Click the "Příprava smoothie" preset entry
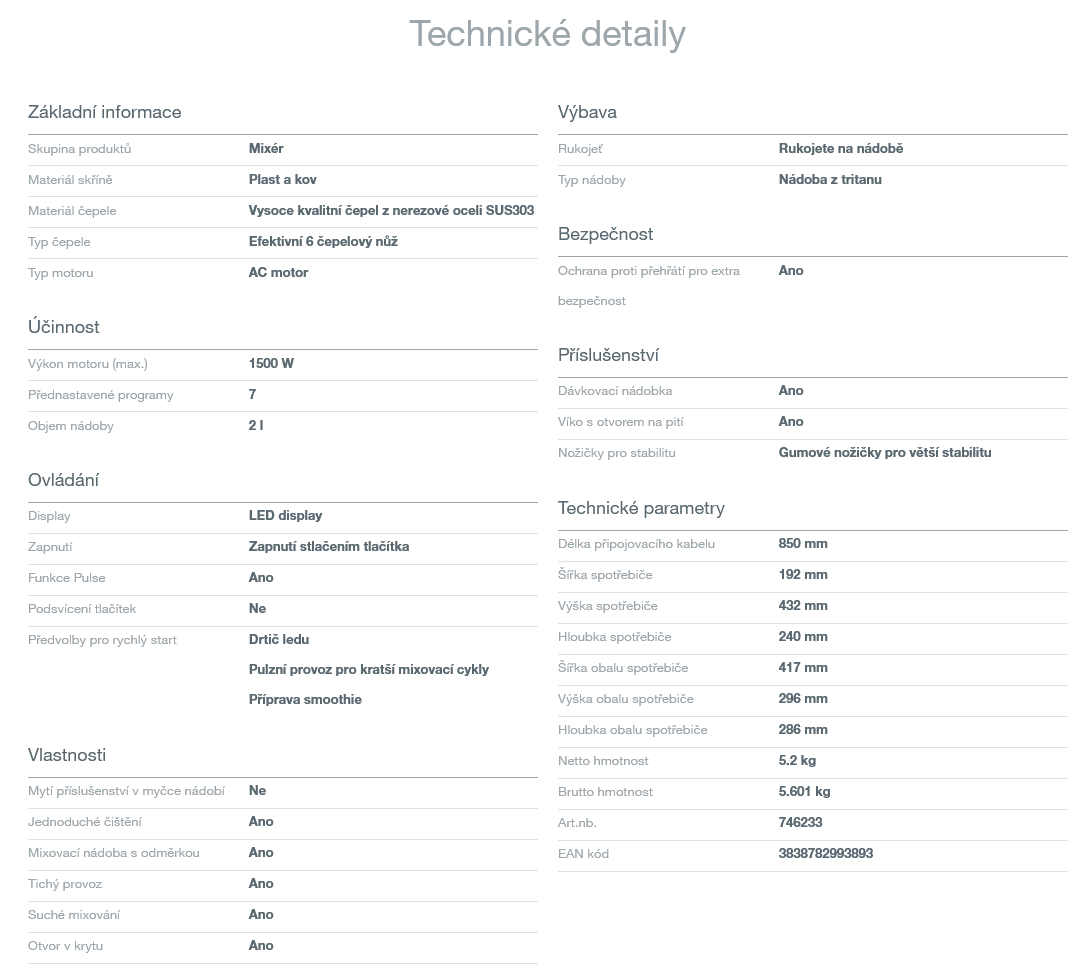 [x=305, y=700]
